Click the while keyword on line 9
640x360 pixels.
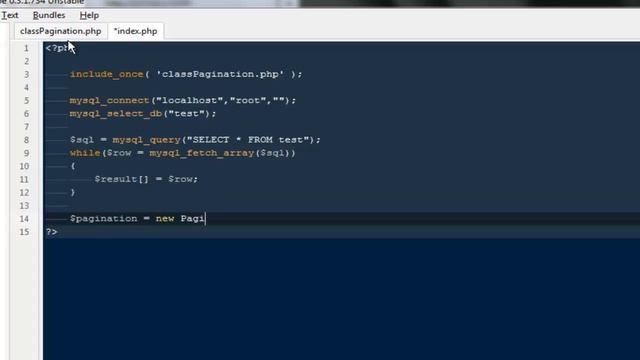tap(85, 153)
